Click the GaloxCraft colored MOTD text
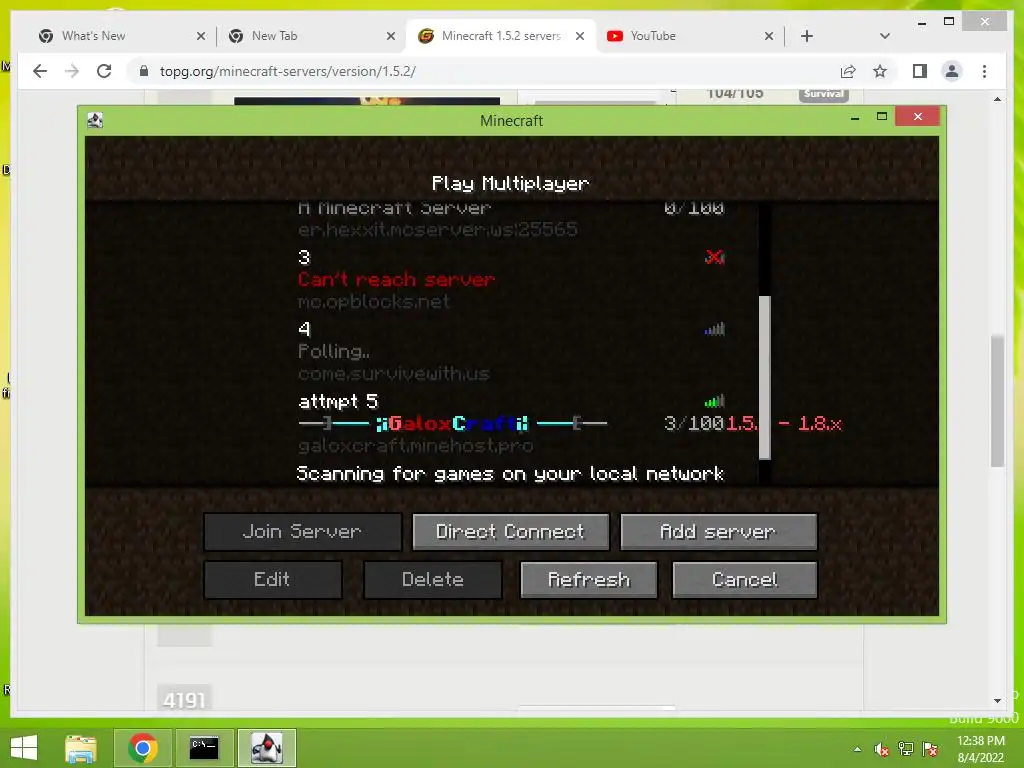This screenshot has height=768, width=1024. tap(453, 424)
